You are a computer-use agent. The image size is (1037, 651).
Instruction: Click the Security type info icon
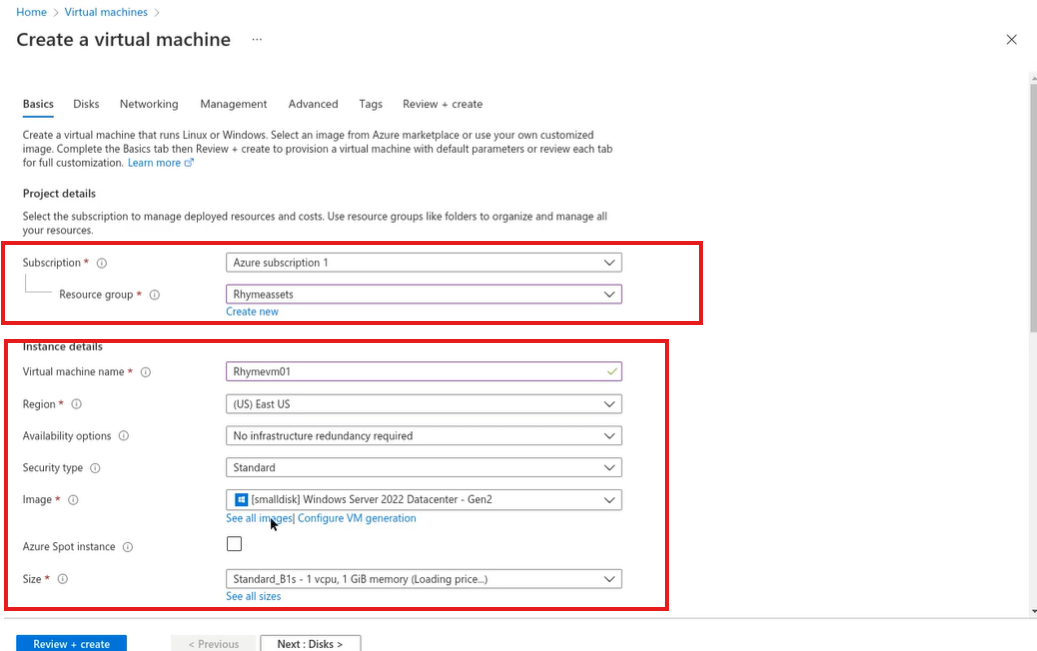click(x=95, y=468)
